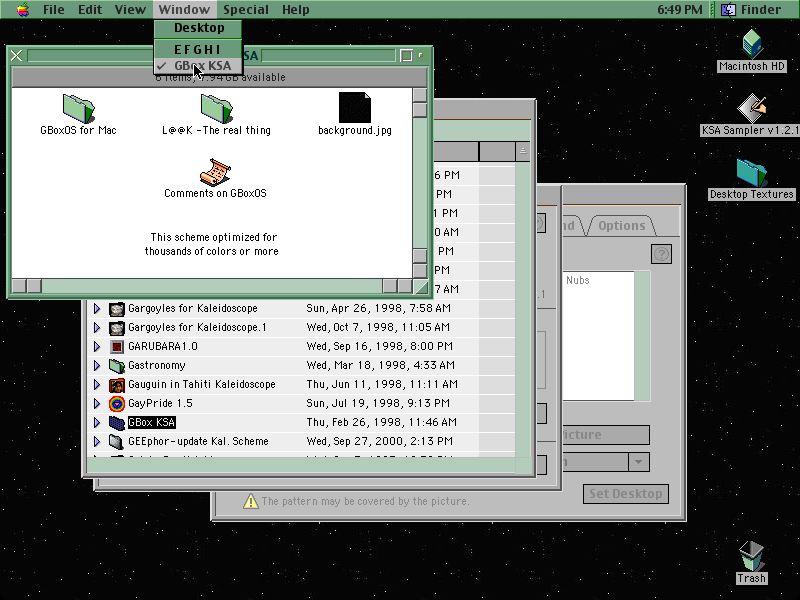
Task: Click the Gastronomy folder icon in list
Action: 117,366
